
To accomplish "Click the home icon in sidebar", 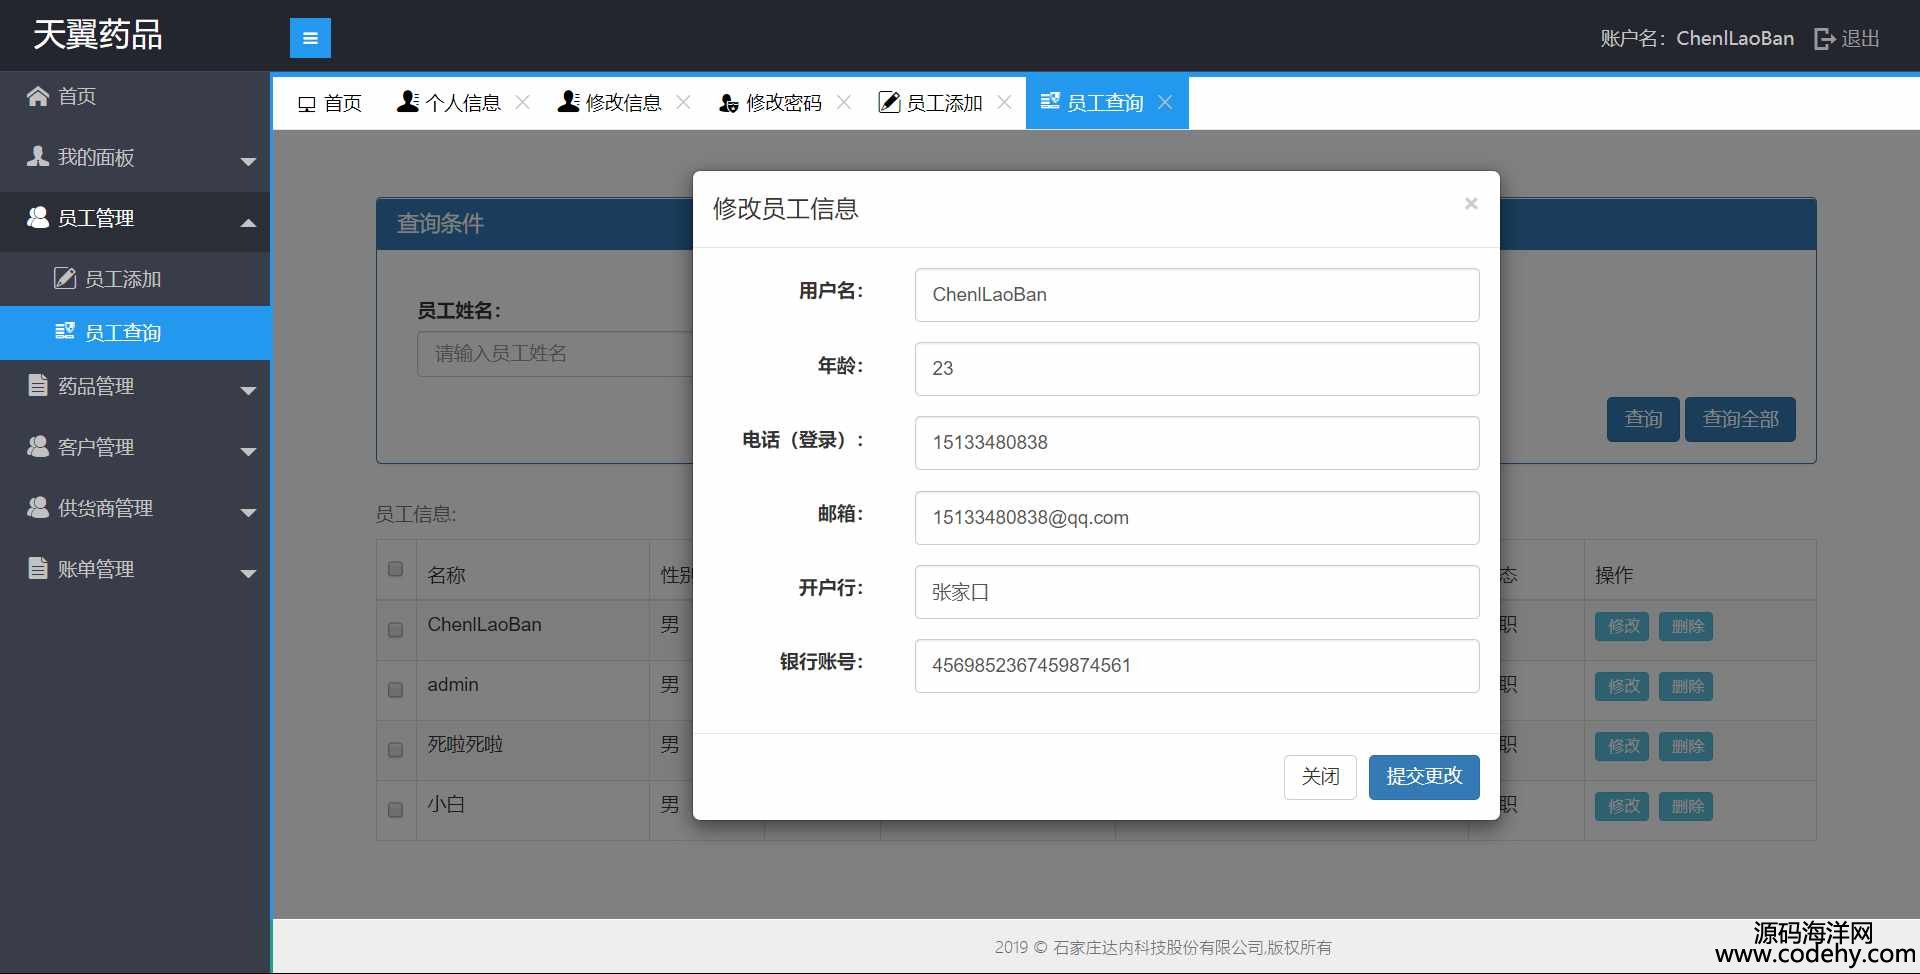I will (x=38, y=96).
